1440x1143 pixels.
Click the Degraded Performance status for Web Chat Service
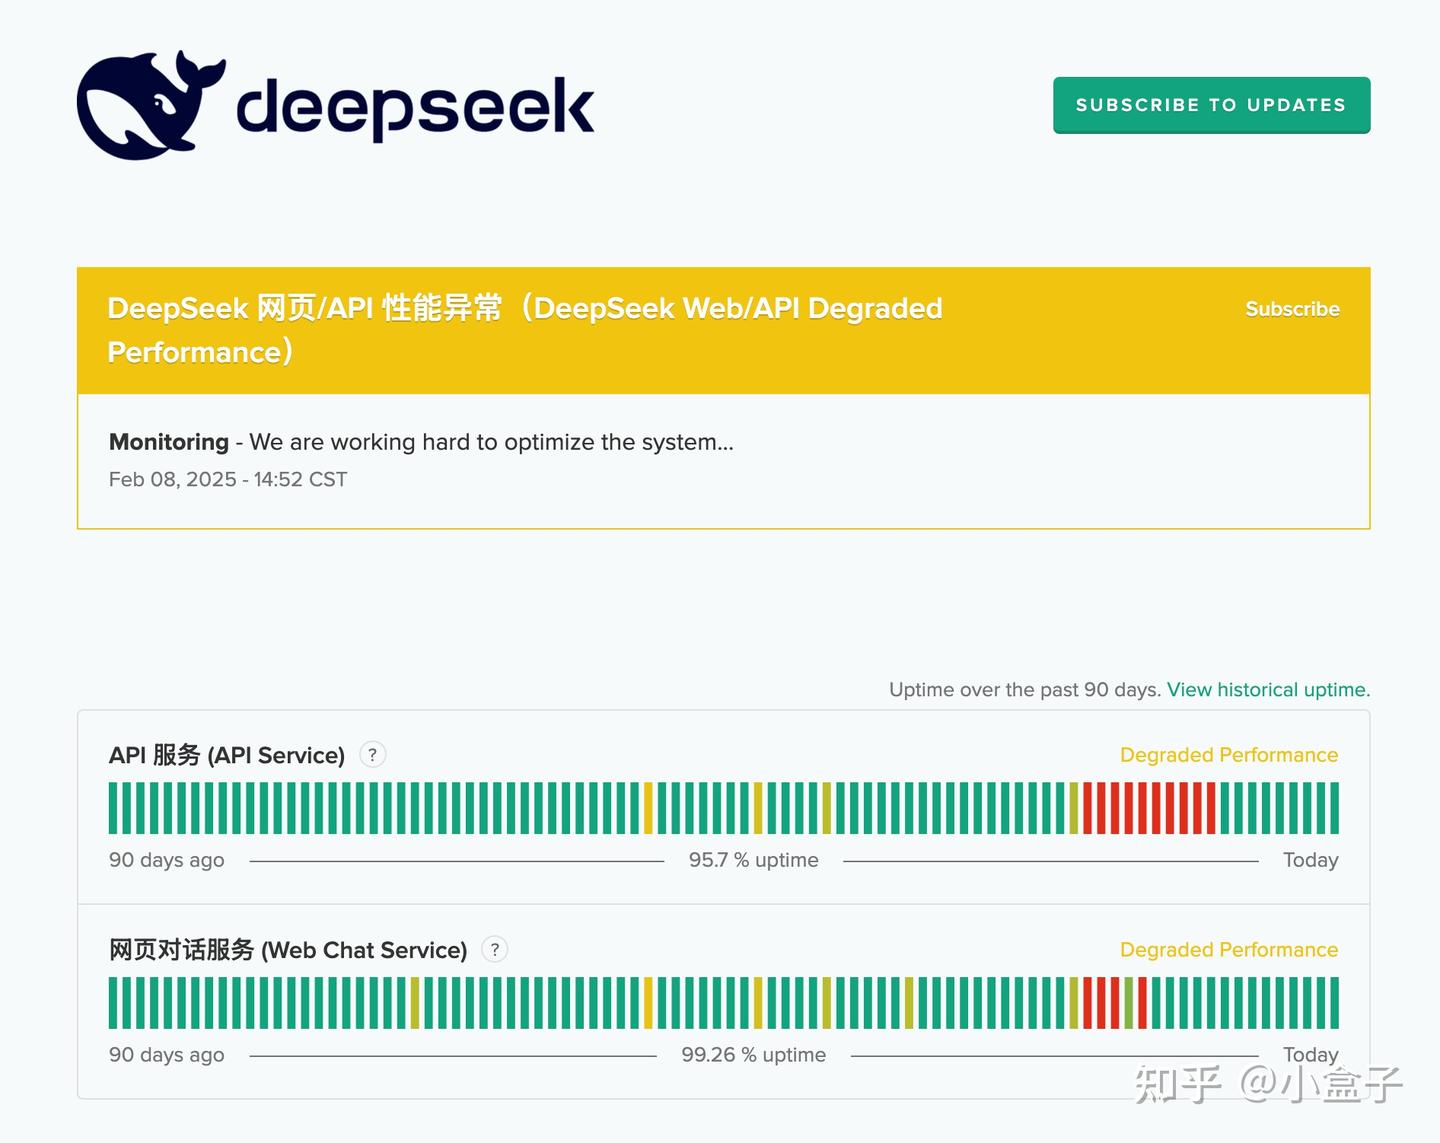point(1229,950)
